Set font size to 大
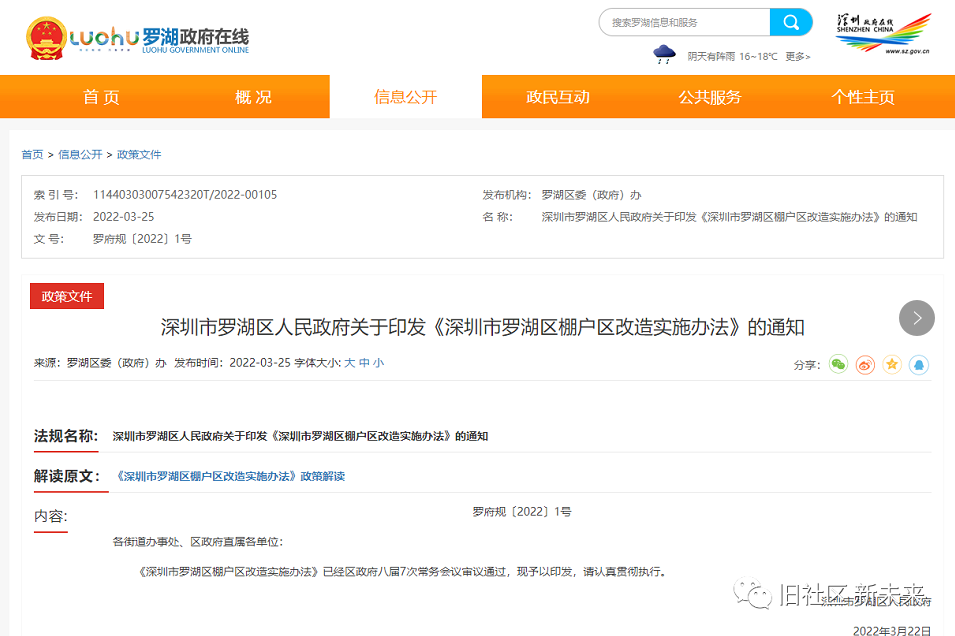 (350, 363)
